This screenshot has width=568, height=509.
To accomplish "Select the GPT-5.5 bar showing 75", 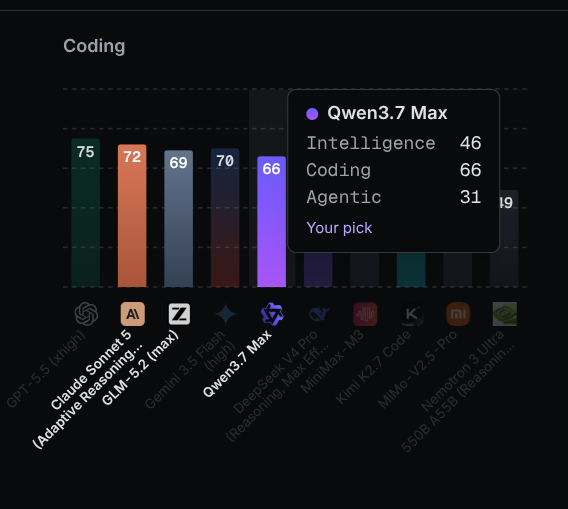I will (x=85, y=213).
